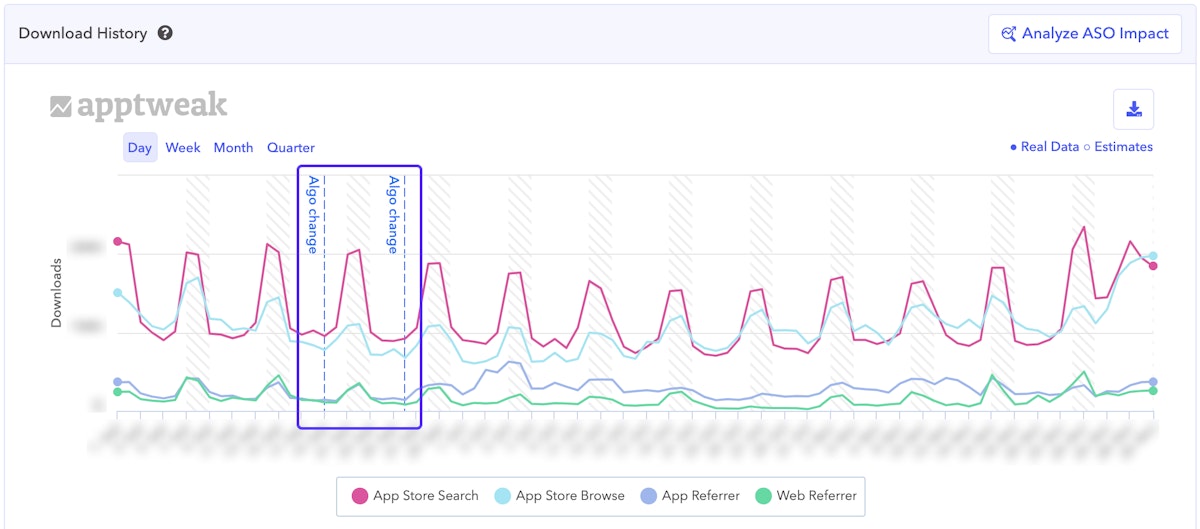Switch chart to Month view
Screen dimensions: 1200x529
[x=233, y=148]
